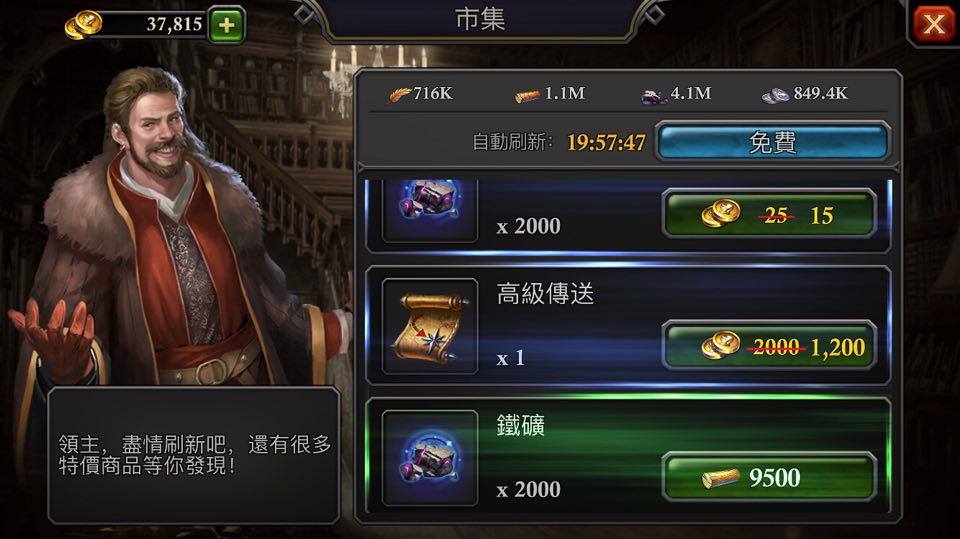Click the gold coins icon beside 37,815
The width and height of the screenshot is (960, 539).
point(83,25)
